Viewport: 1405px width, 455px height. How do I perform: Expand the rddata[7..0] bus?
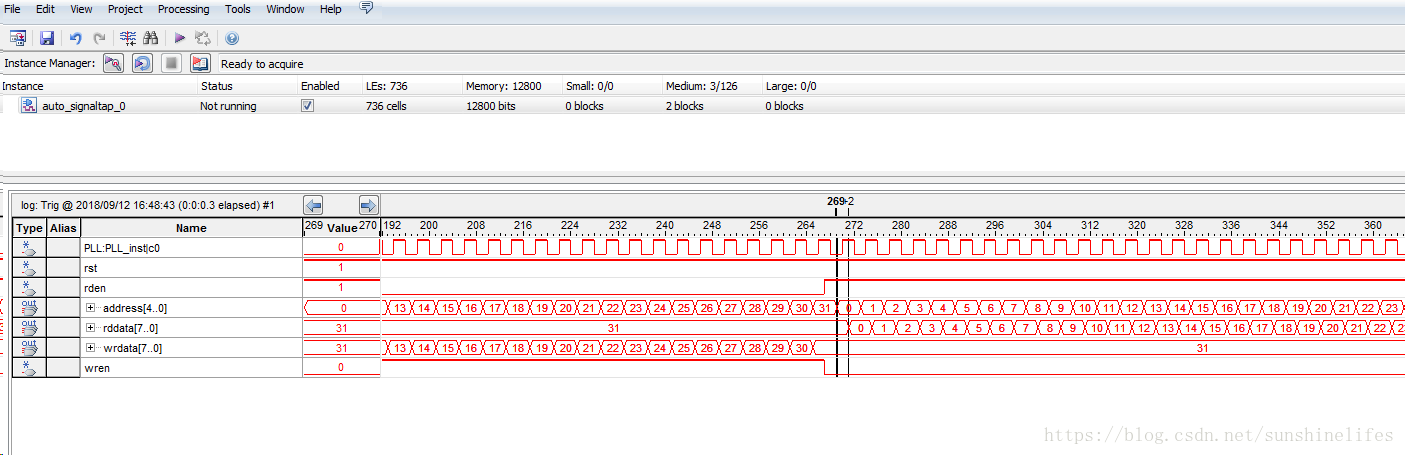90,328
